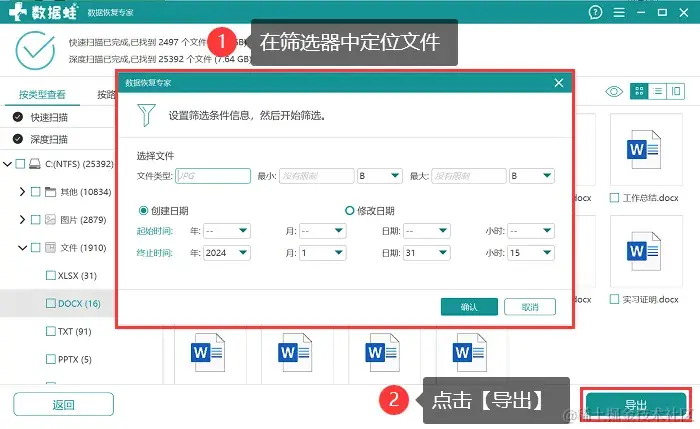700x429 pixels.
Task: Click the C:(NTFS) drive icon
Action: [x=35, y=164]
